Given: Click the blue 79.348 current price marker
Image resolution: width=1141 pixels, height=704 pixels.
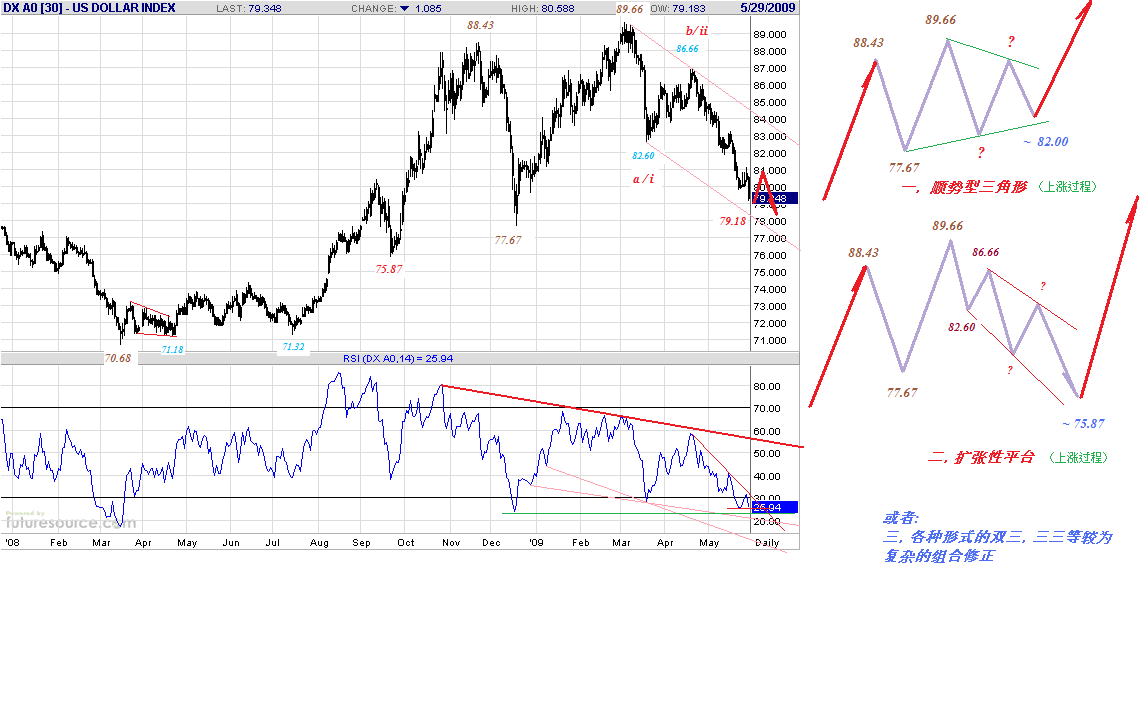Looking at the screenshot, I should pyautogui.click(x=774, y=198).
